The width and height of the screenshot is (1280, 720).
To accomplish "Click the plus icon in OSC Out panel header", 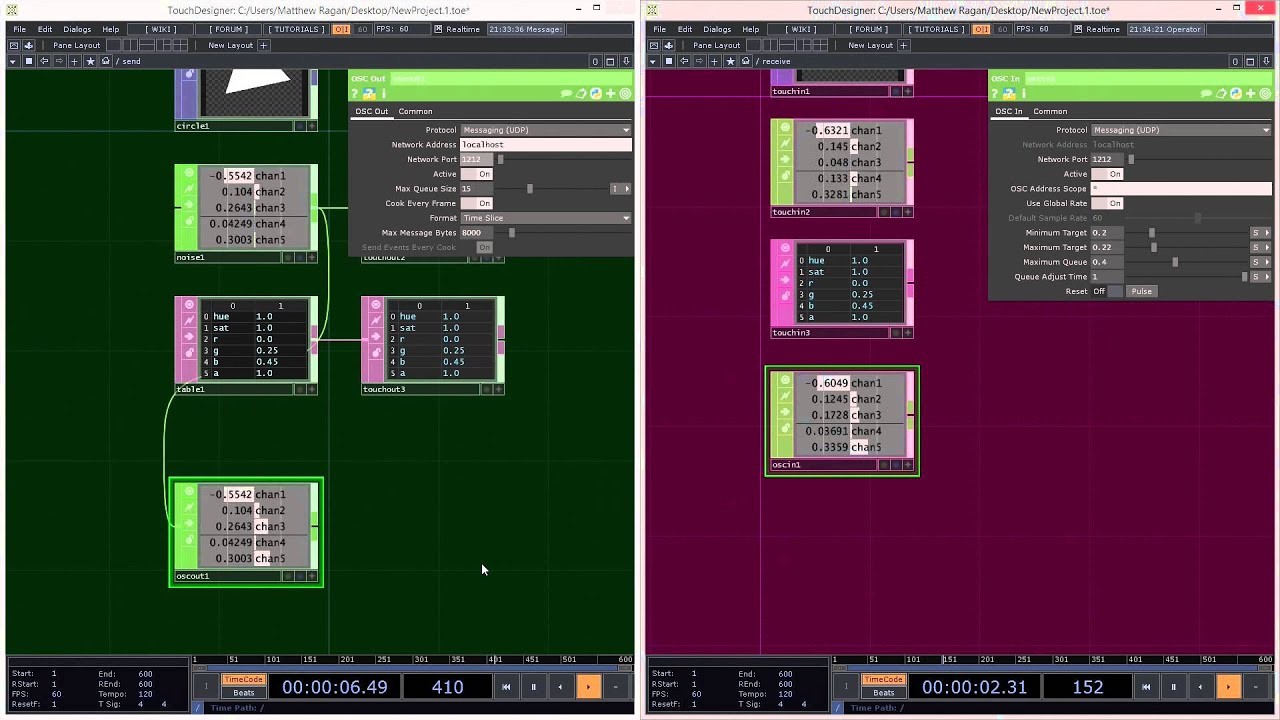I will 611,94.
